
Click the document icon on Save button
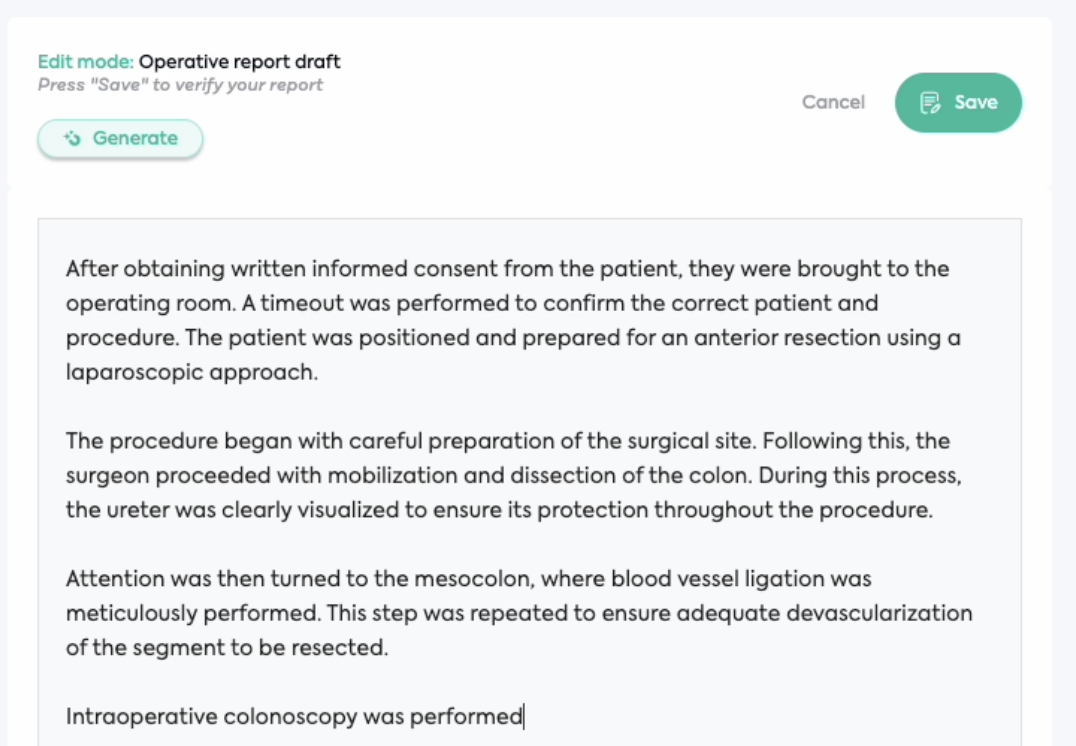pos(930,102)
